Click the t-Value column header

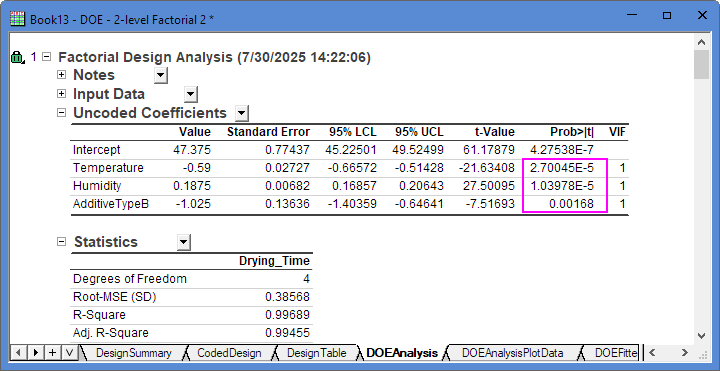495,132
